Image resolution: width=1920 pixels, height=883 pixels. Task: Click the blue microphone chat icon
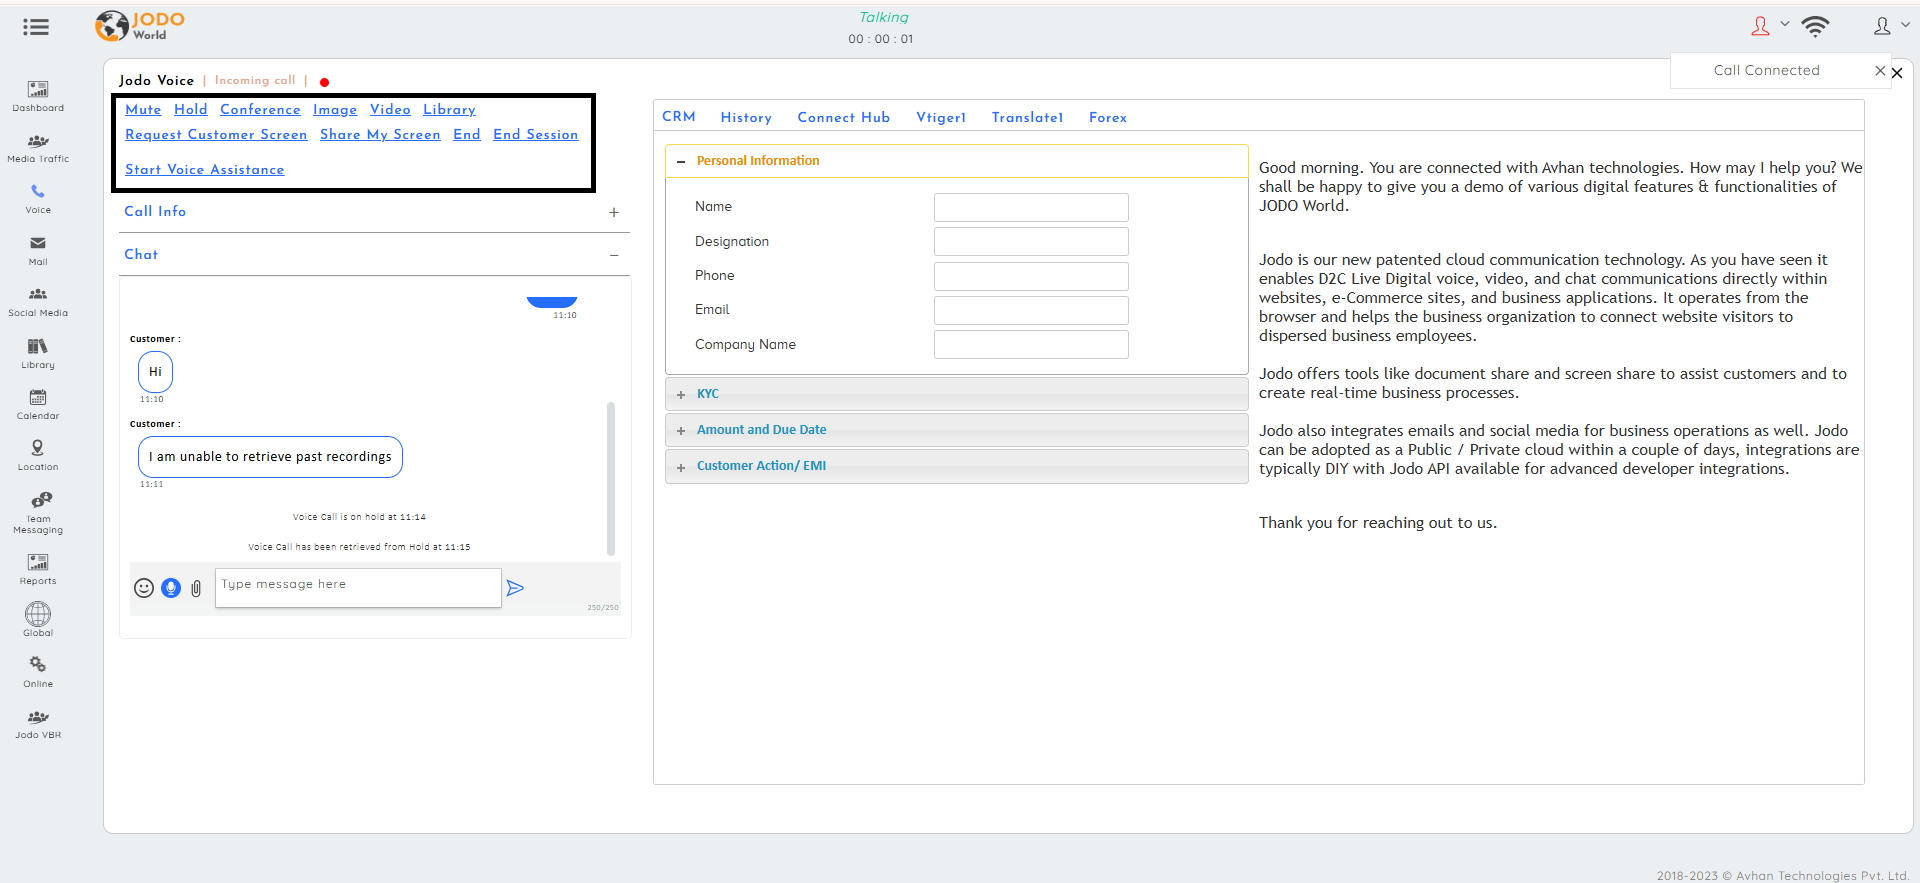171,588
